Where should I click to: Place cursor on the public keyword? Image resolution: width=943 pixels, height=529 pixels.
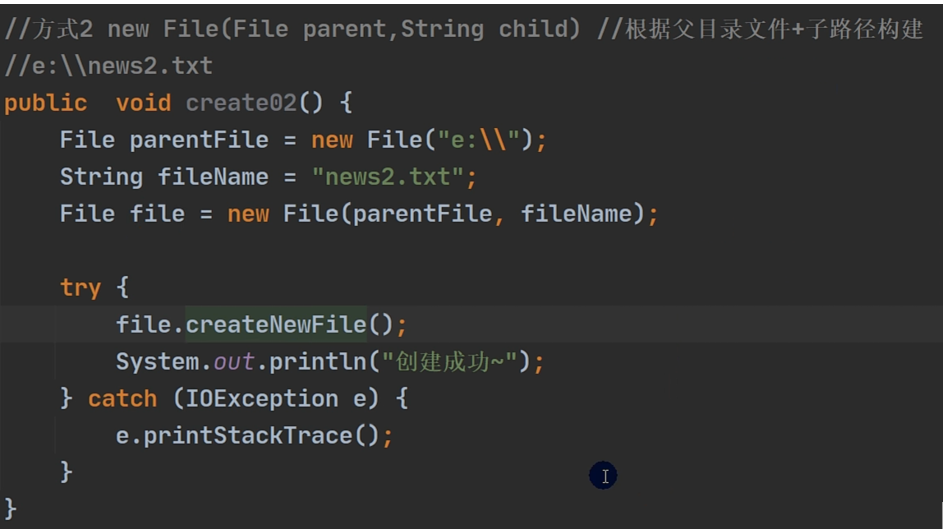46,103
